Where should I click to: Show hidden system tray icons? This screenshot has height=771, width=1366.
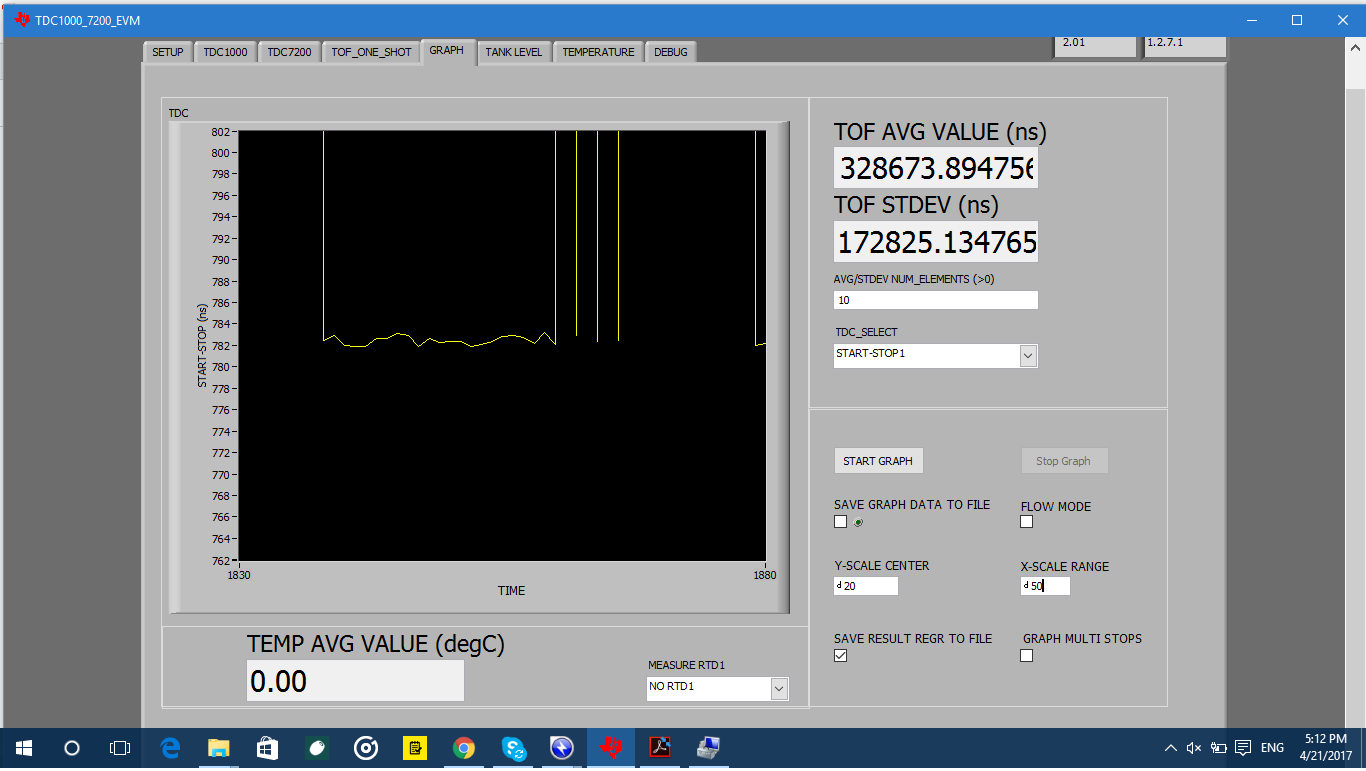click(1171, 747)
